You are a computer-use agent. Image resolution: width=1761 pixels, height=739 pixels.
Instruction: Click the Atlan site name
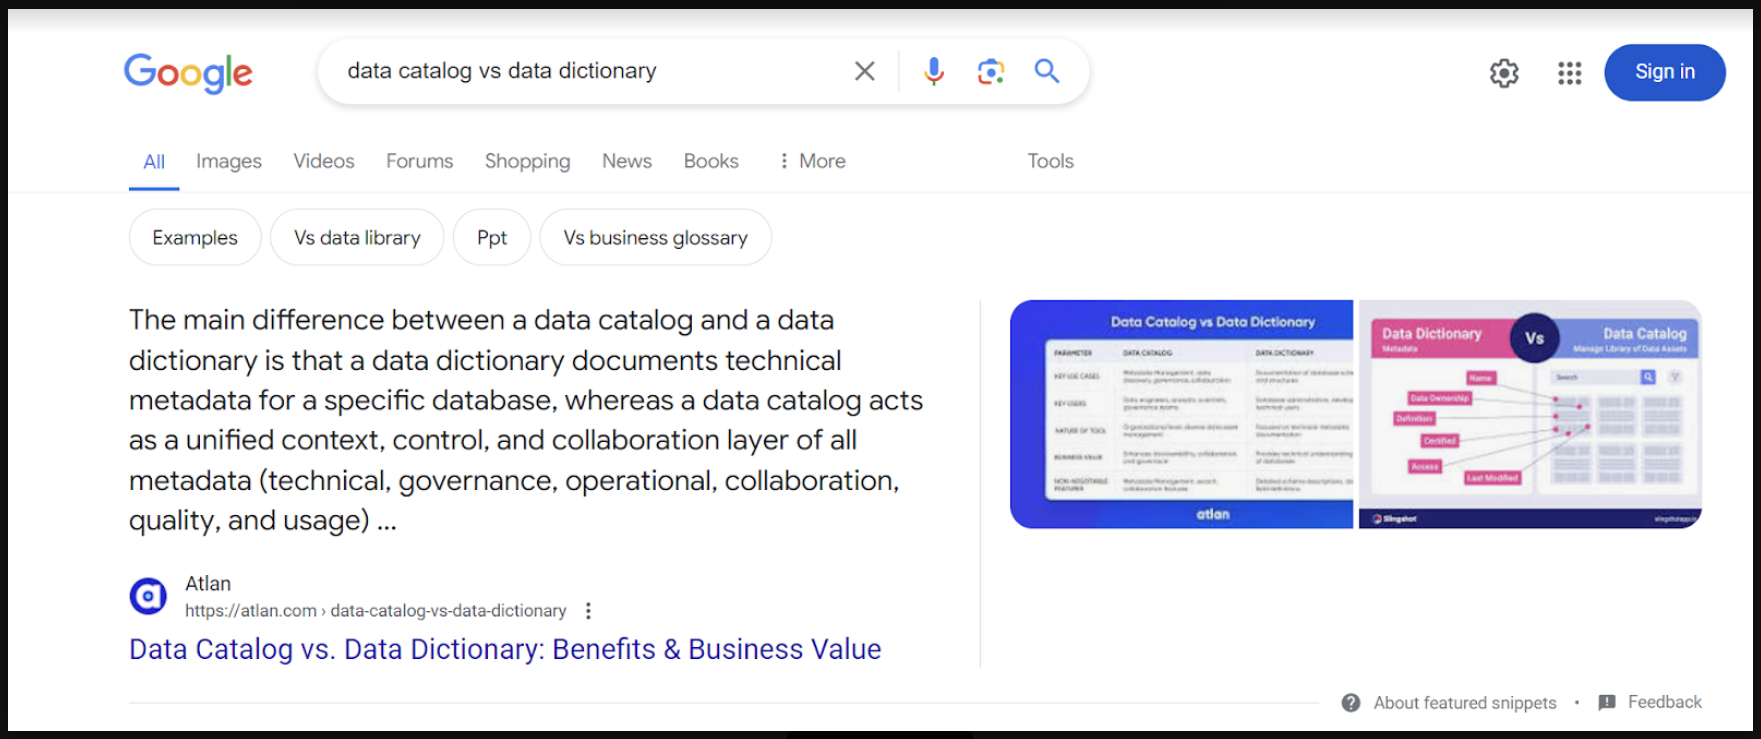208,584
